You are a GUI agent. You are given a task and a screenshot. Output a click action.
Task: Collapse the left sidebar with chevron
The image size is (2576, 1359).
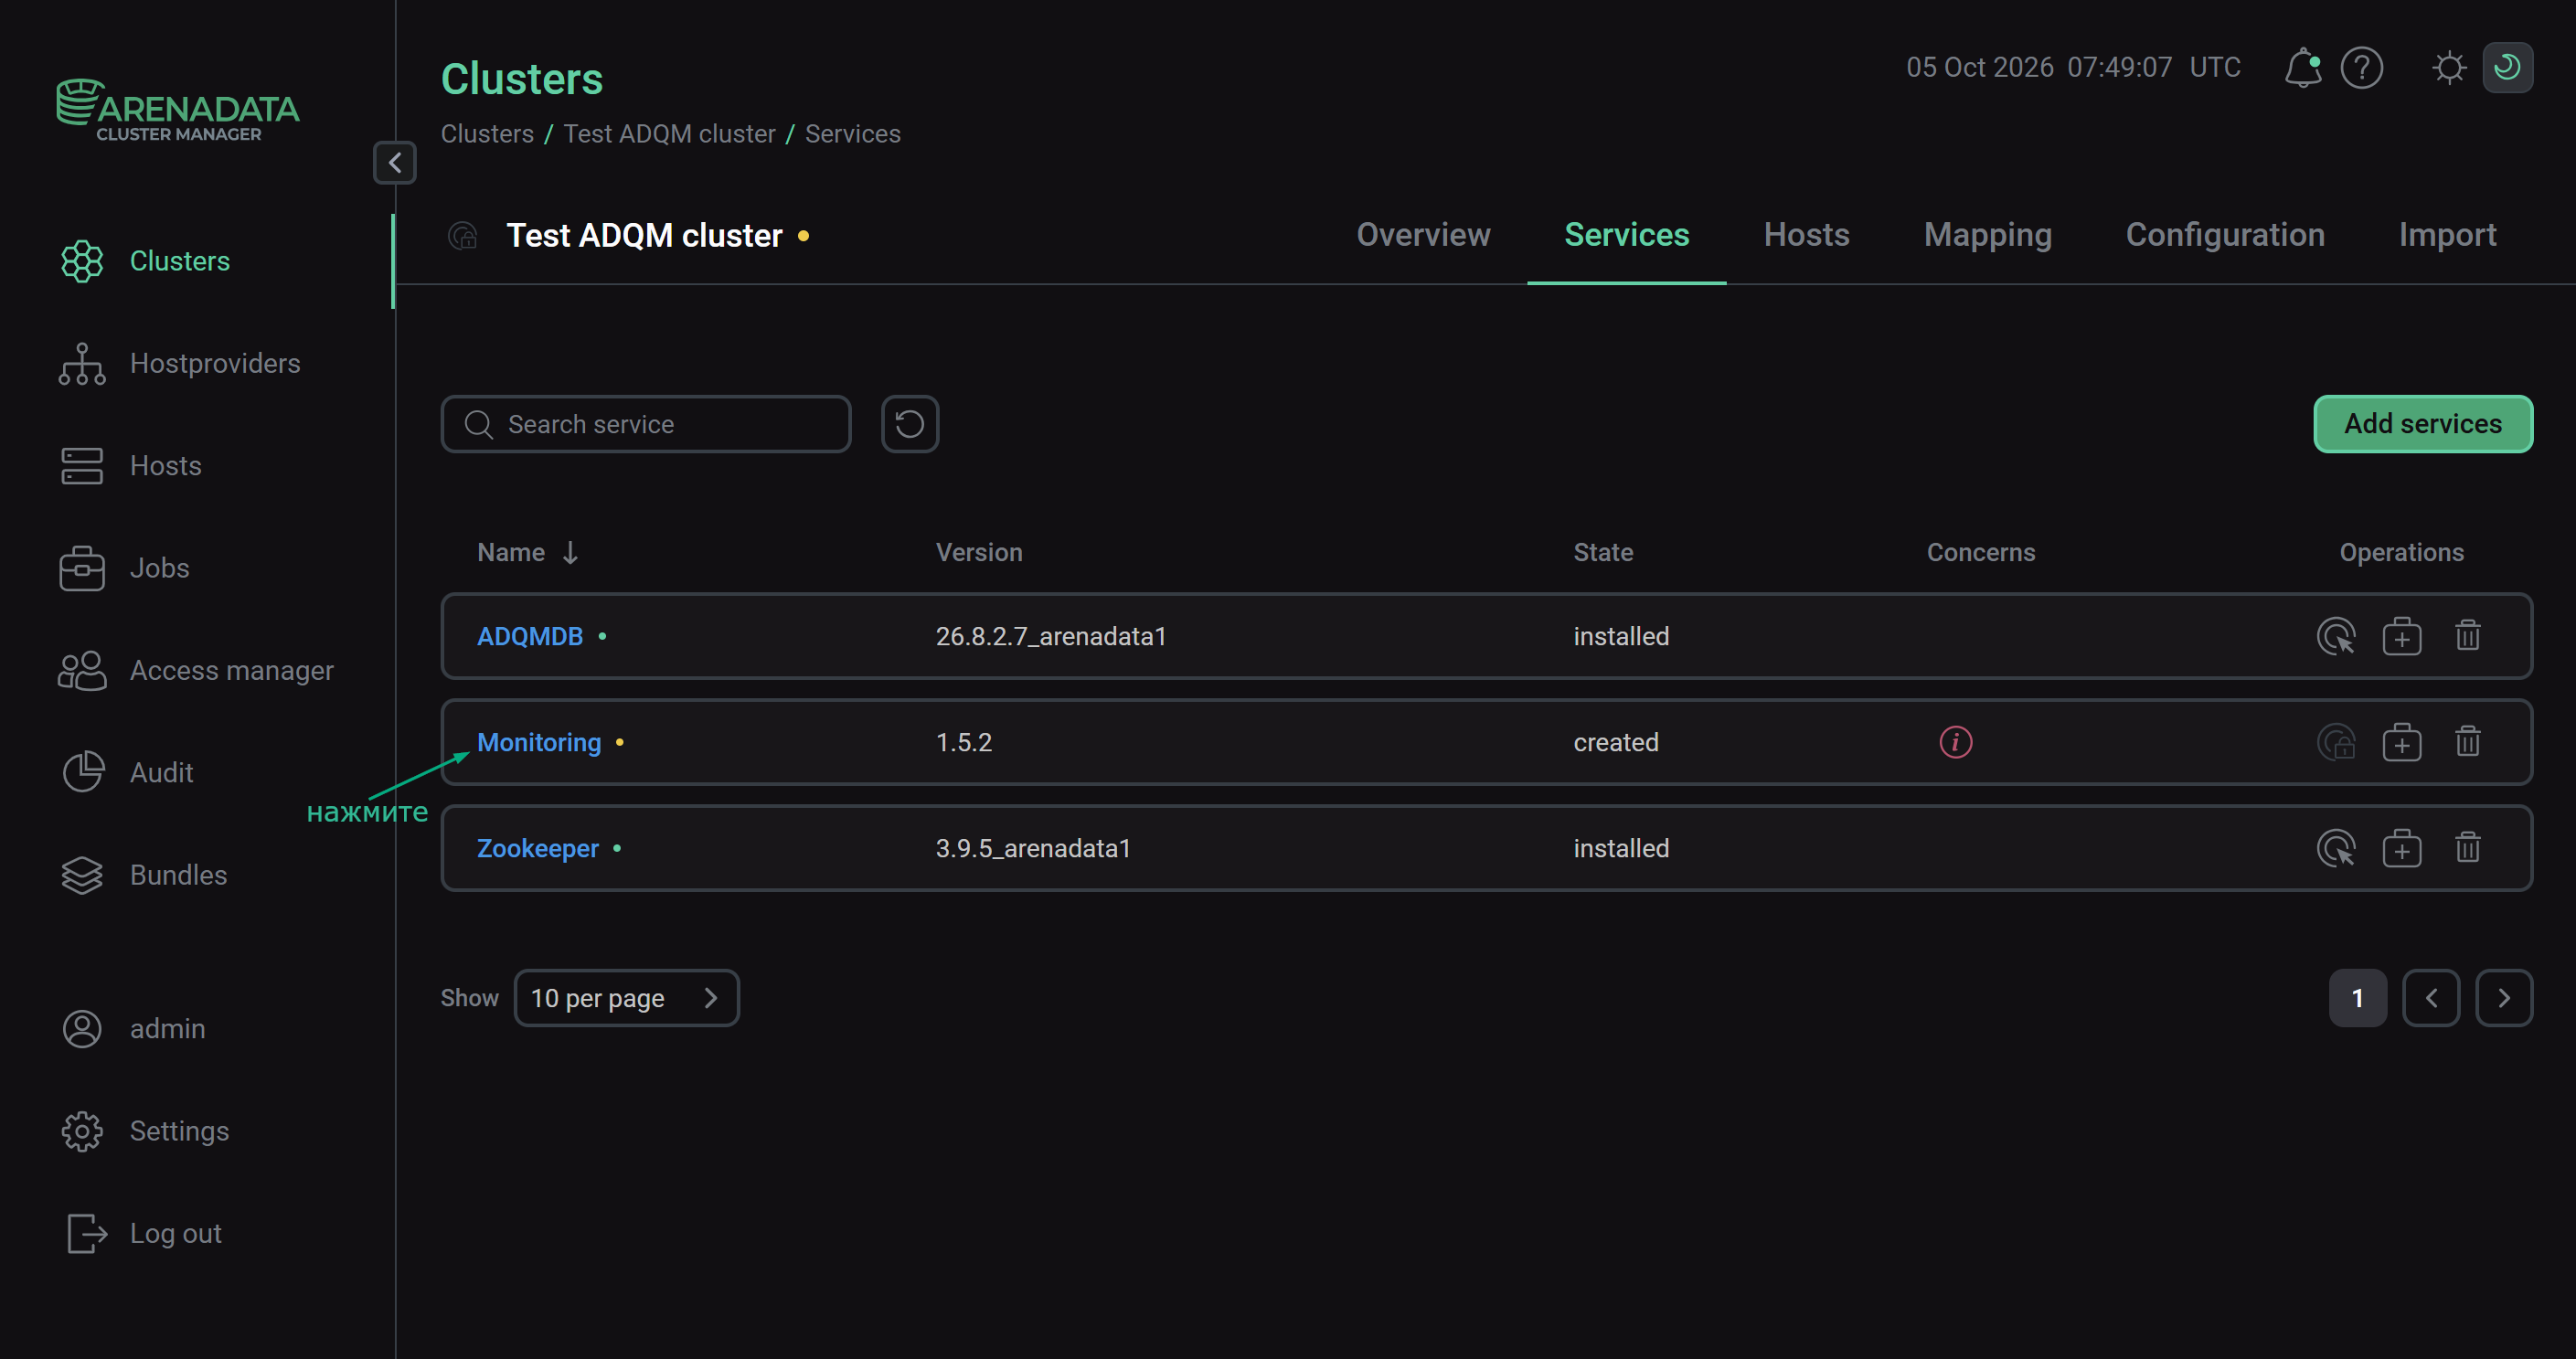tap(395, 163)
